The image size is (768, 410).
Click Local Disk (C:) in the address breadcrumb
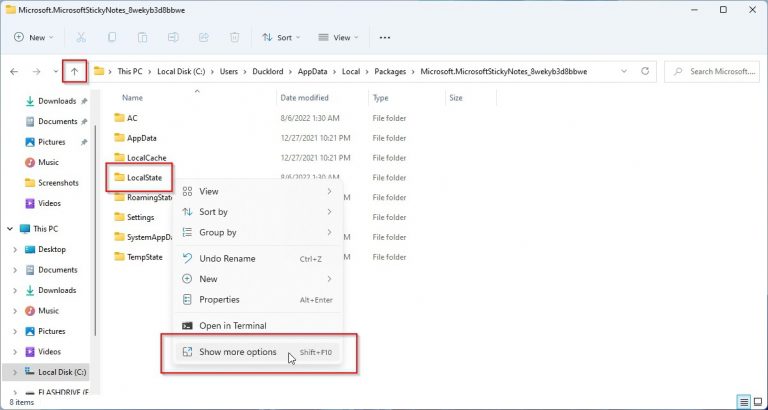[x=181, y=72]
